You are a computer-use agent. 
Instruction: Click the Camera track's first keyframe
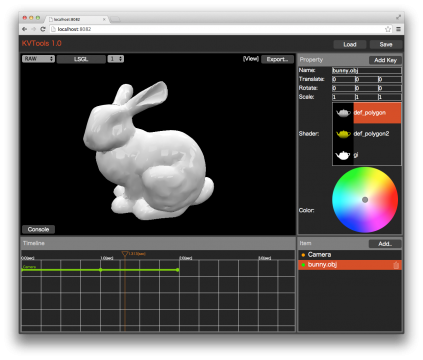click(x=22, y=270)
